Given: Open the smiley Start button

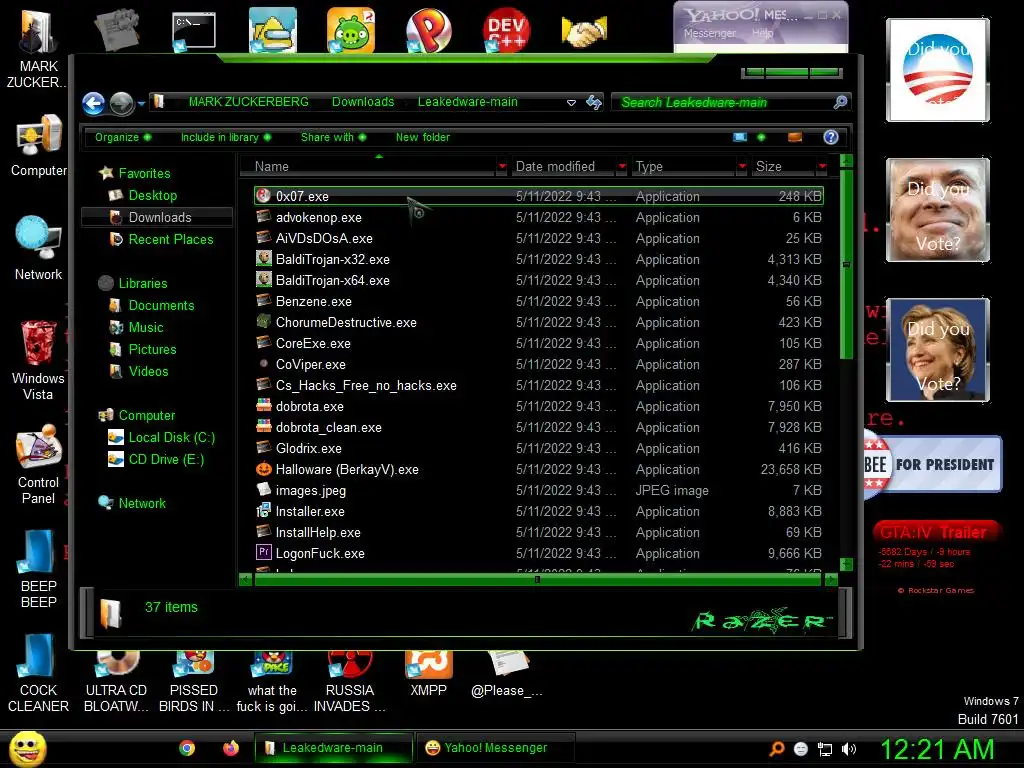Looking at the screenshot, I should 27,748.
